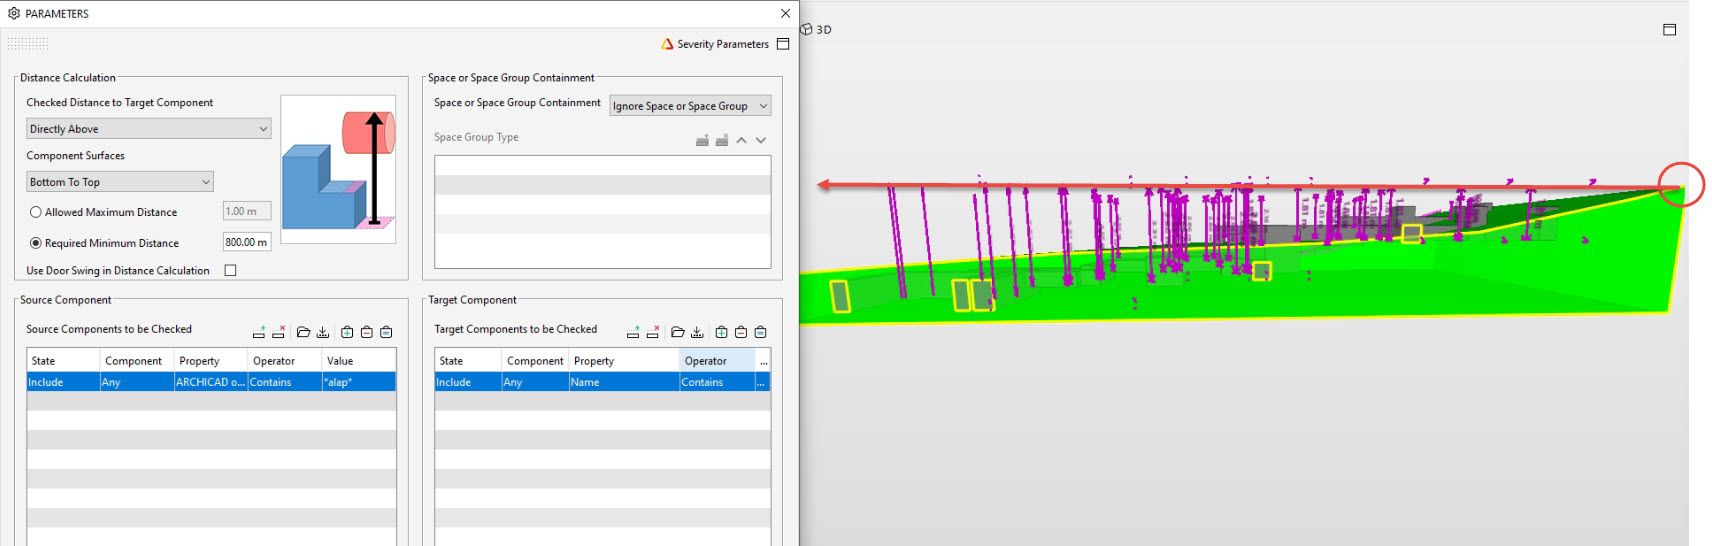Click the Space Group Type empty list box
The height and width of the screenshot is (546, 1712).
click(x=602, y=212)
